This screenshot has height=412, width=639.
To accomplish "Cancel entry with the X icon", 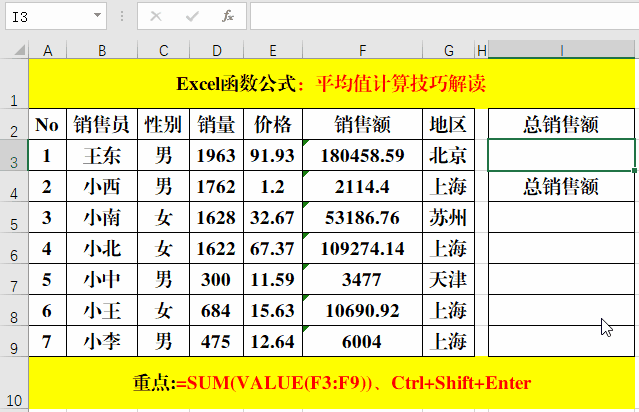I will (x=156, y=16).
